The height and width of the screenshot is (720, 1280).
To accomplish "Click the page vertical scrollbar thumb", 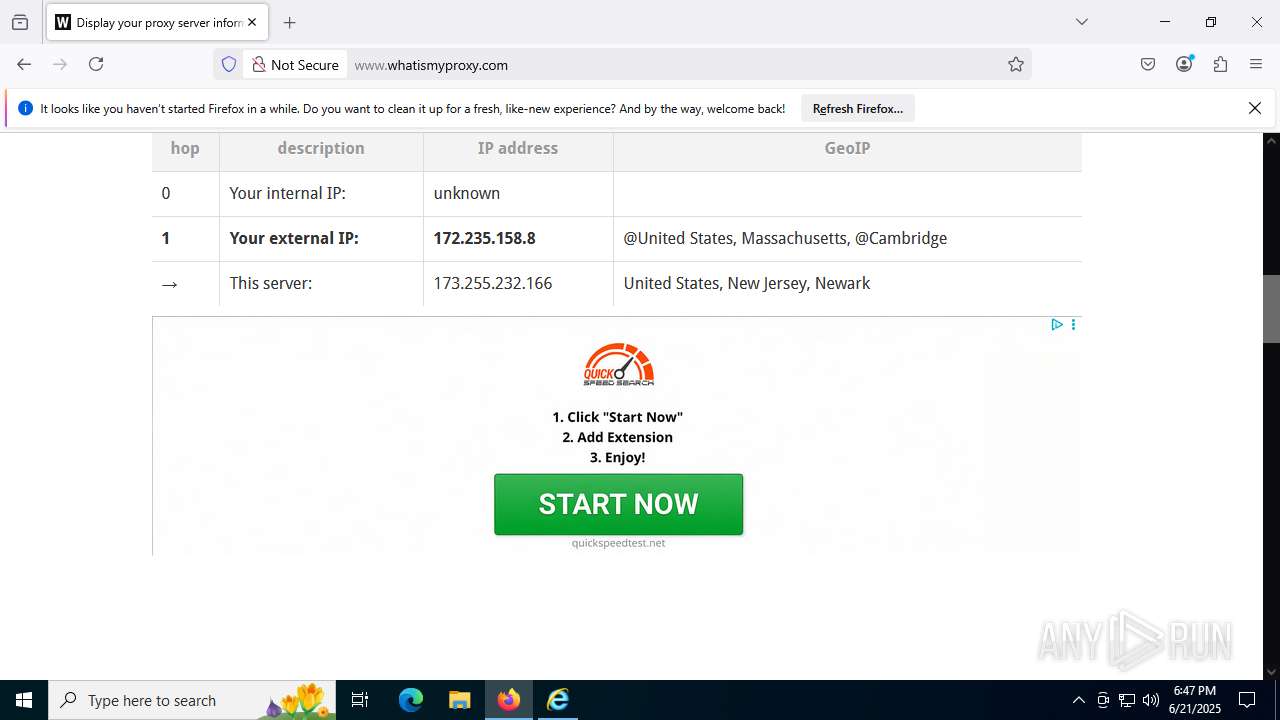I will coord(1271,309).
